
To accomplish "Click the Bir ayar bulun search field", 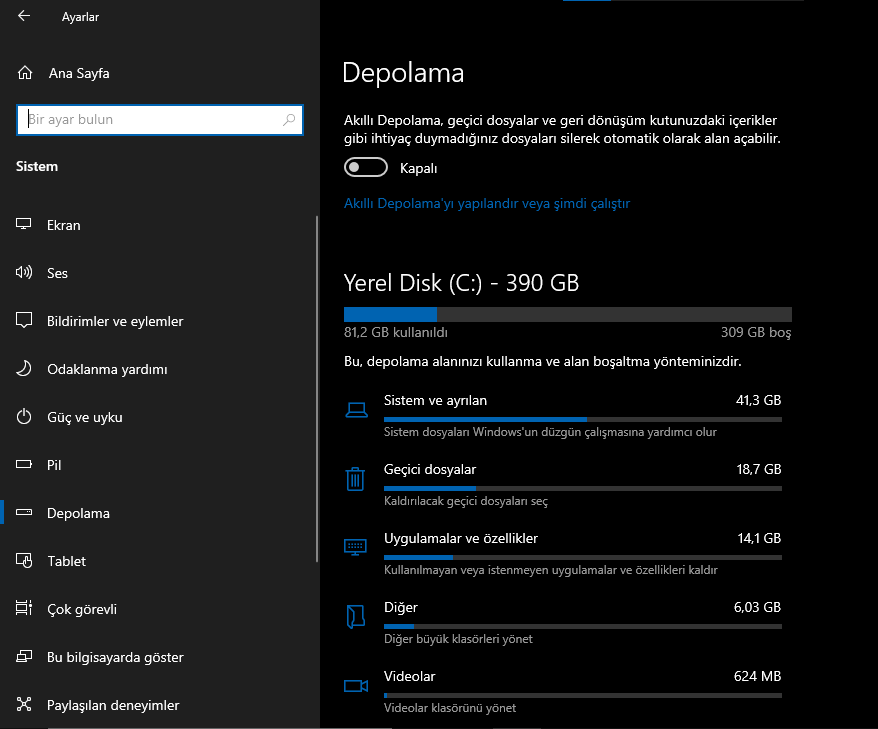I will 150,120.
